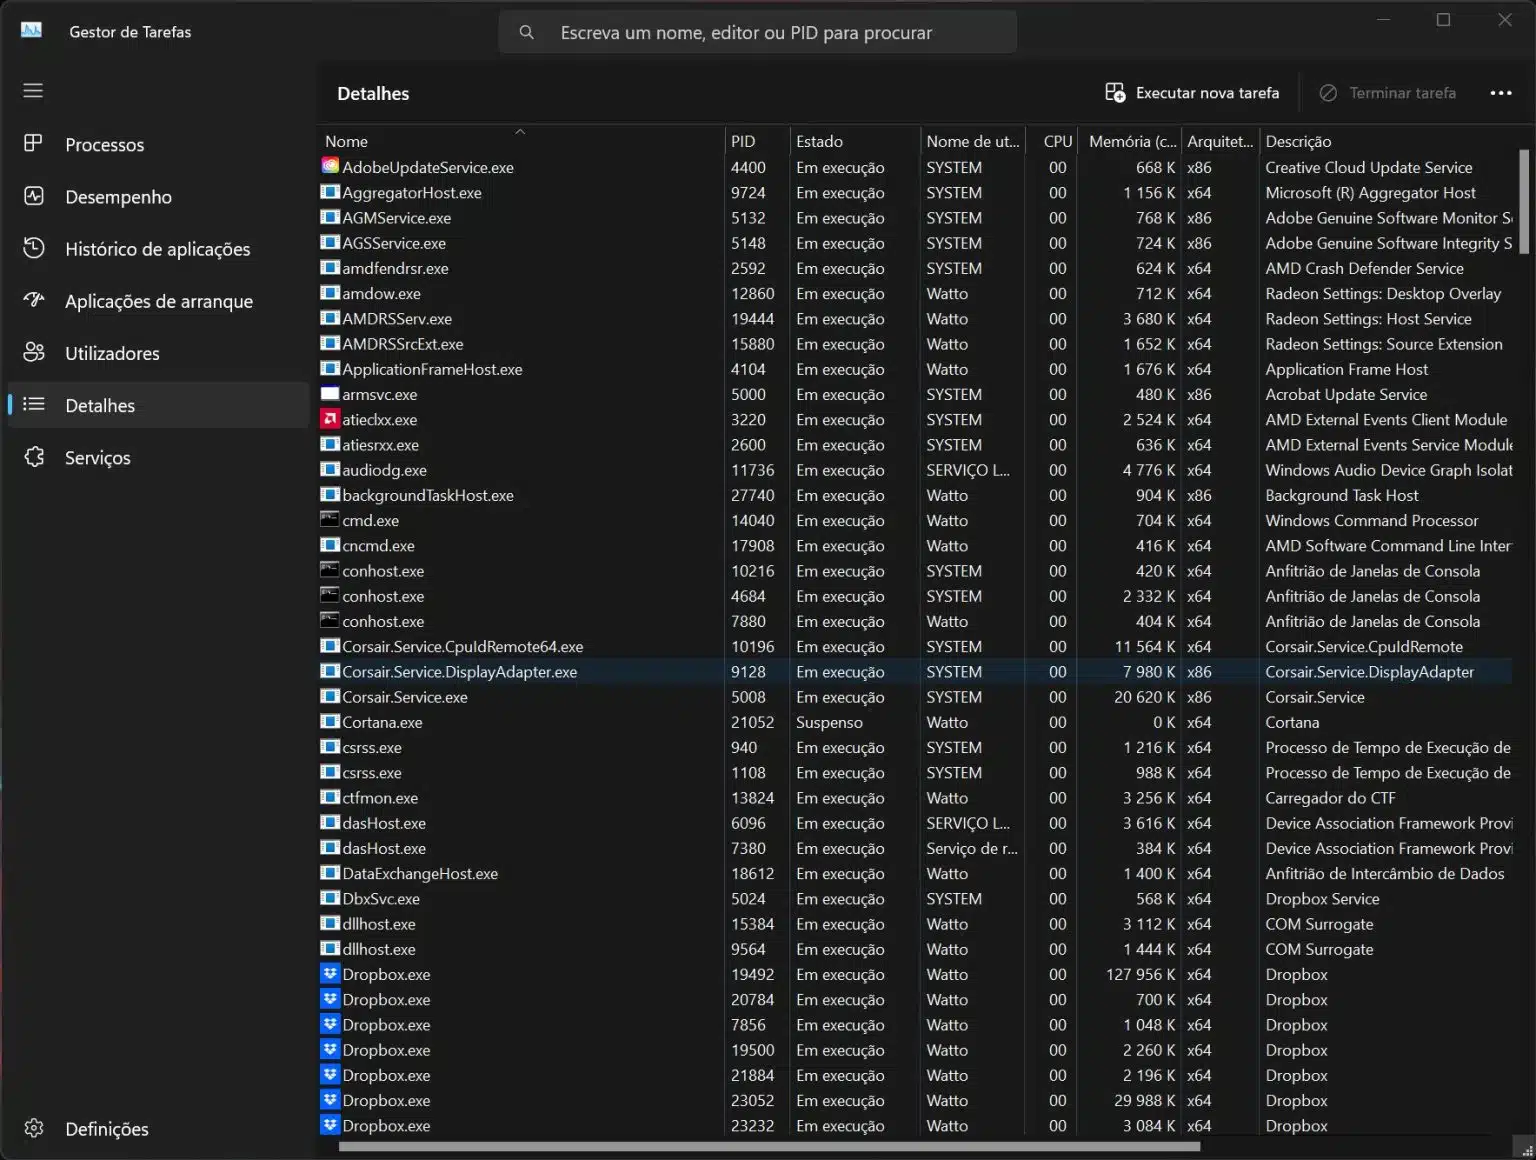This screenshot has height=1160, width=1536.
Task: Click the AdobeUpdateService.exe icon
Action: coord(330,166)
